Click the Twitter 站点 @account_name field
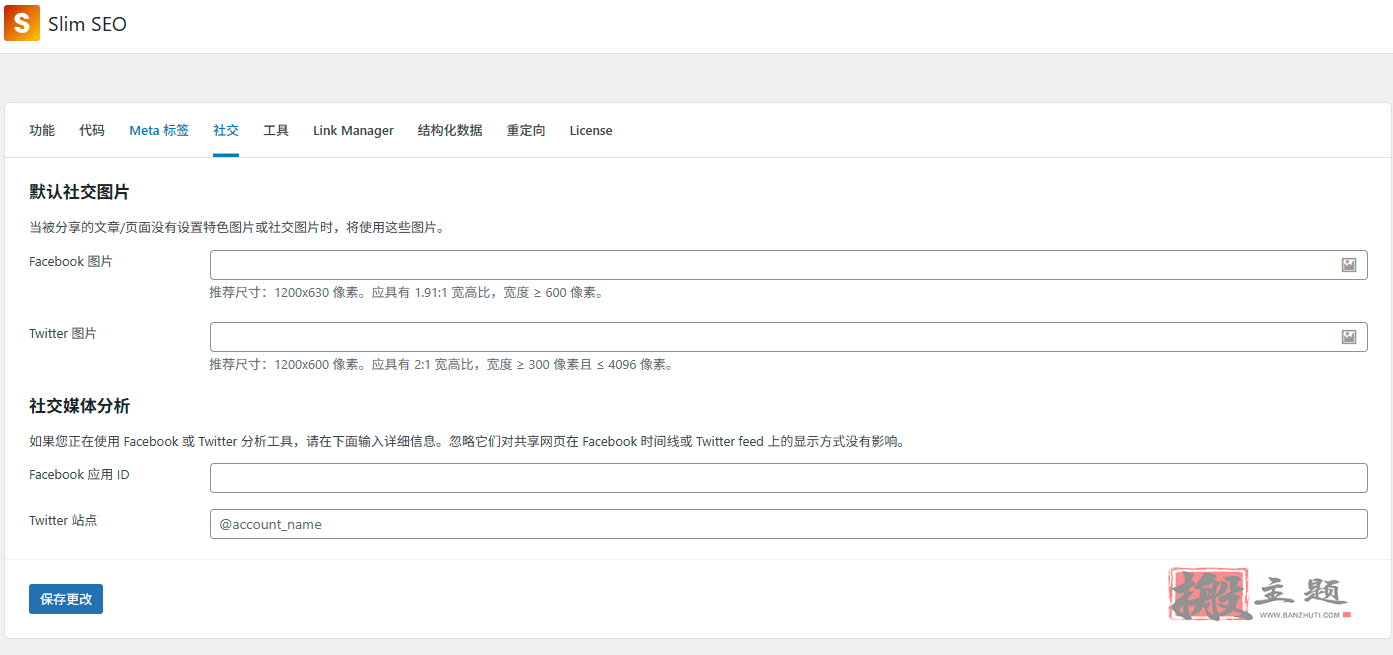Image resolution: width=1393 pixels, height=655 pixels. click(x=788, y=524)
